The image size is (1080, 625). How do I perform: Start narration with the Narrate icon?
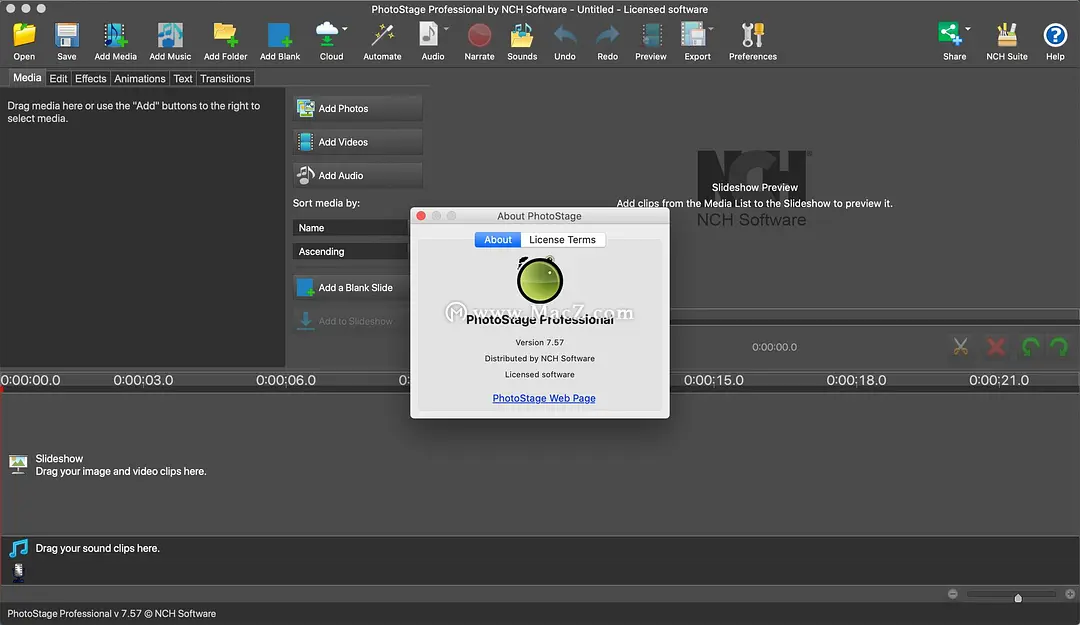pos(479,35)
